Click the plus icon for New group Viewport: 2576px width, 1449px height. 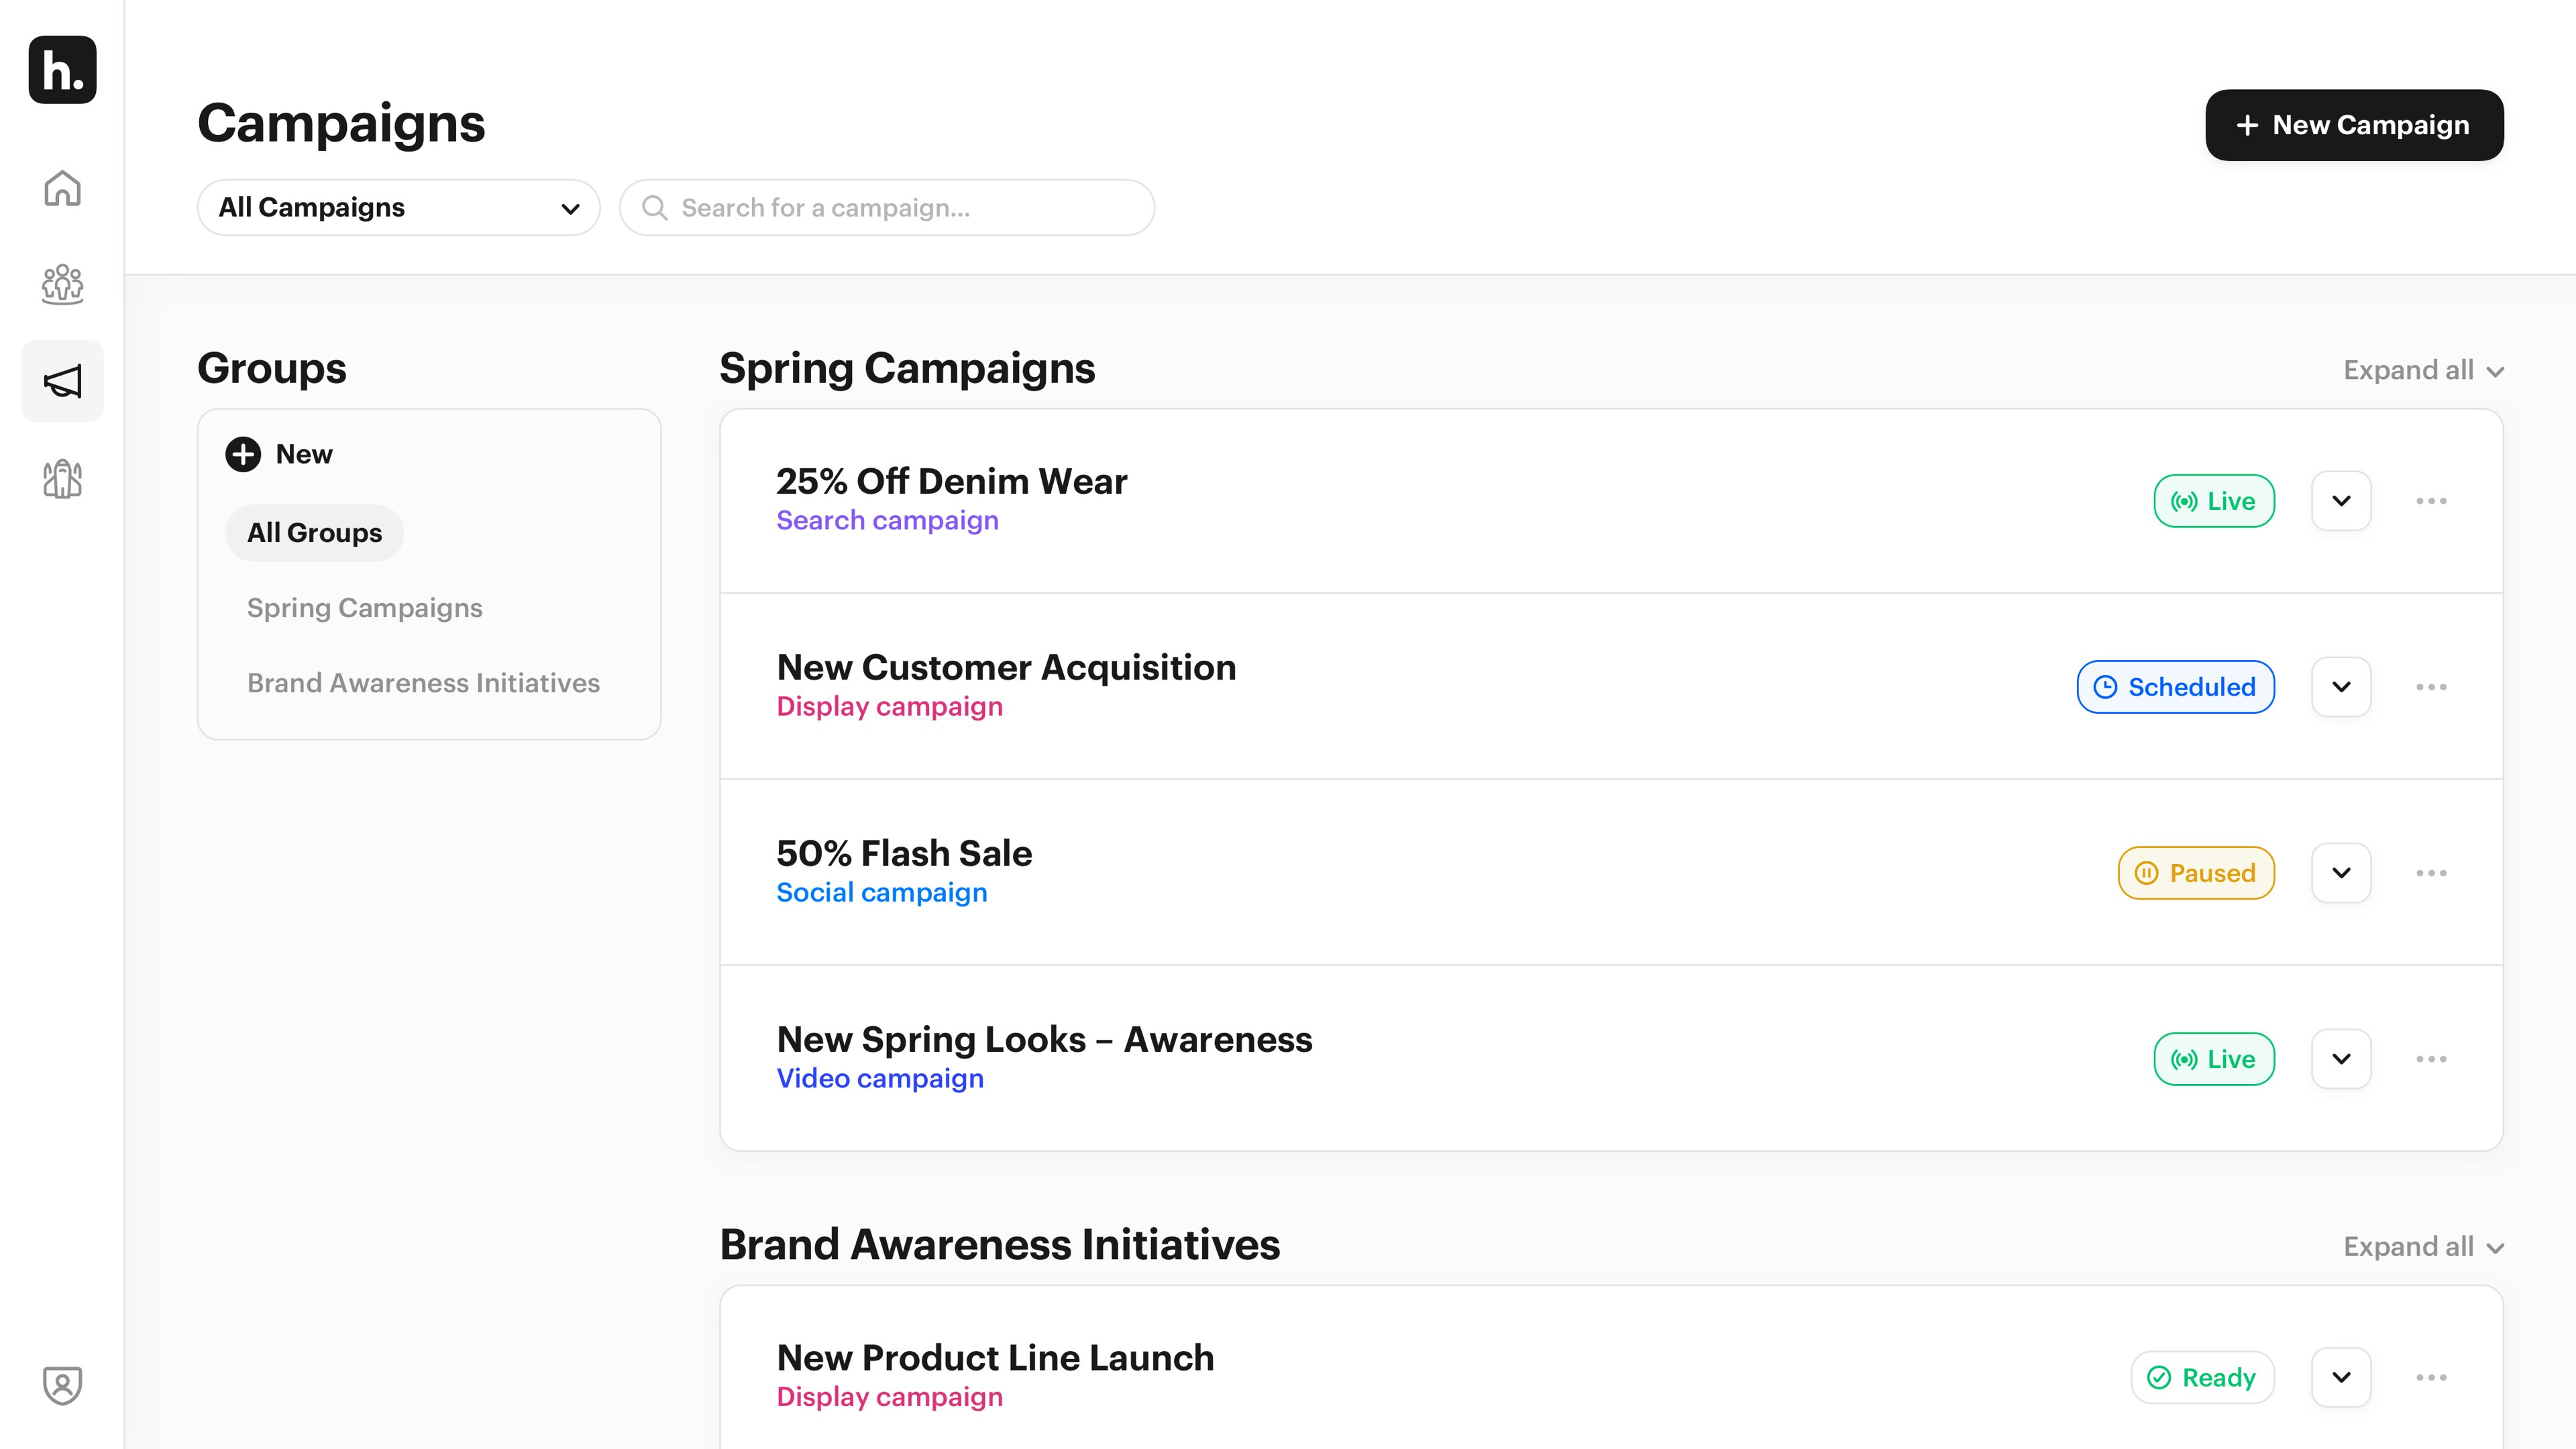coord(242,454)
